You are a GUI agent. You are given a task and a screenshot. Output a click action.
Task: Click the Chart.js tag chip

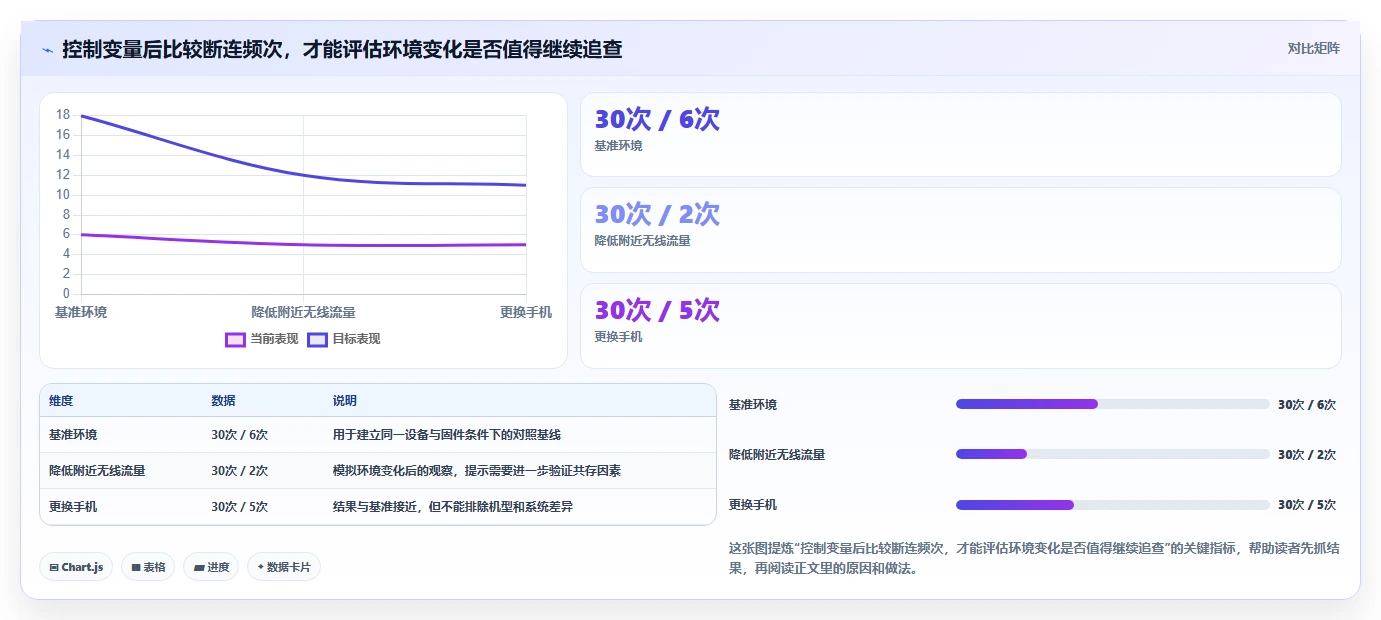[x=76, y=567]
